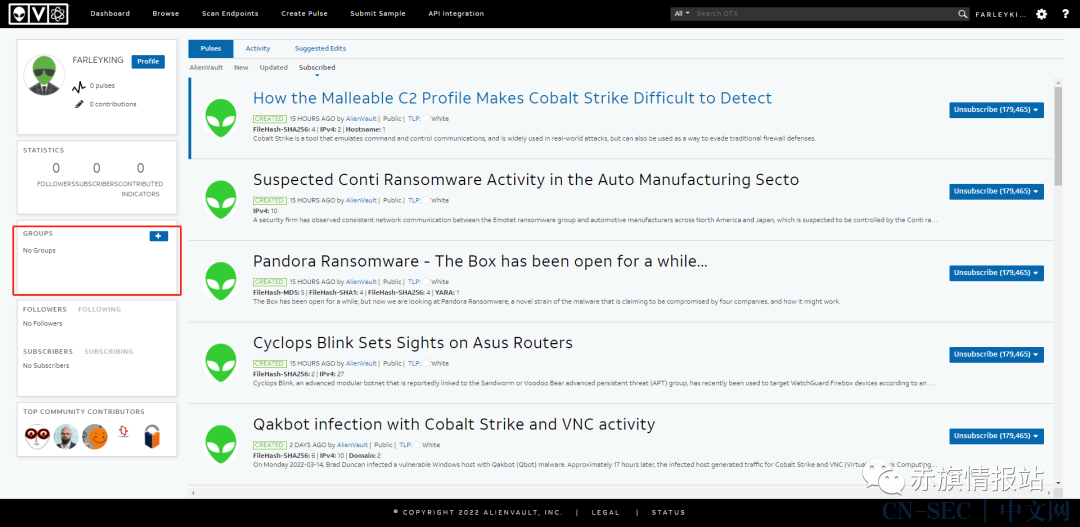Open the settings gear icon

tap(1041, 14)
